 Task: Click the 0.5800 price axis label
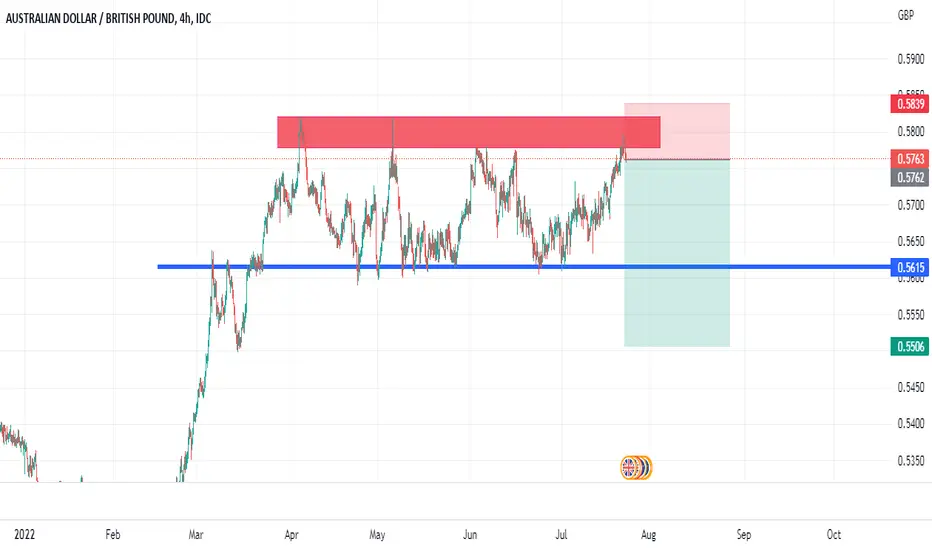(911, 131)
